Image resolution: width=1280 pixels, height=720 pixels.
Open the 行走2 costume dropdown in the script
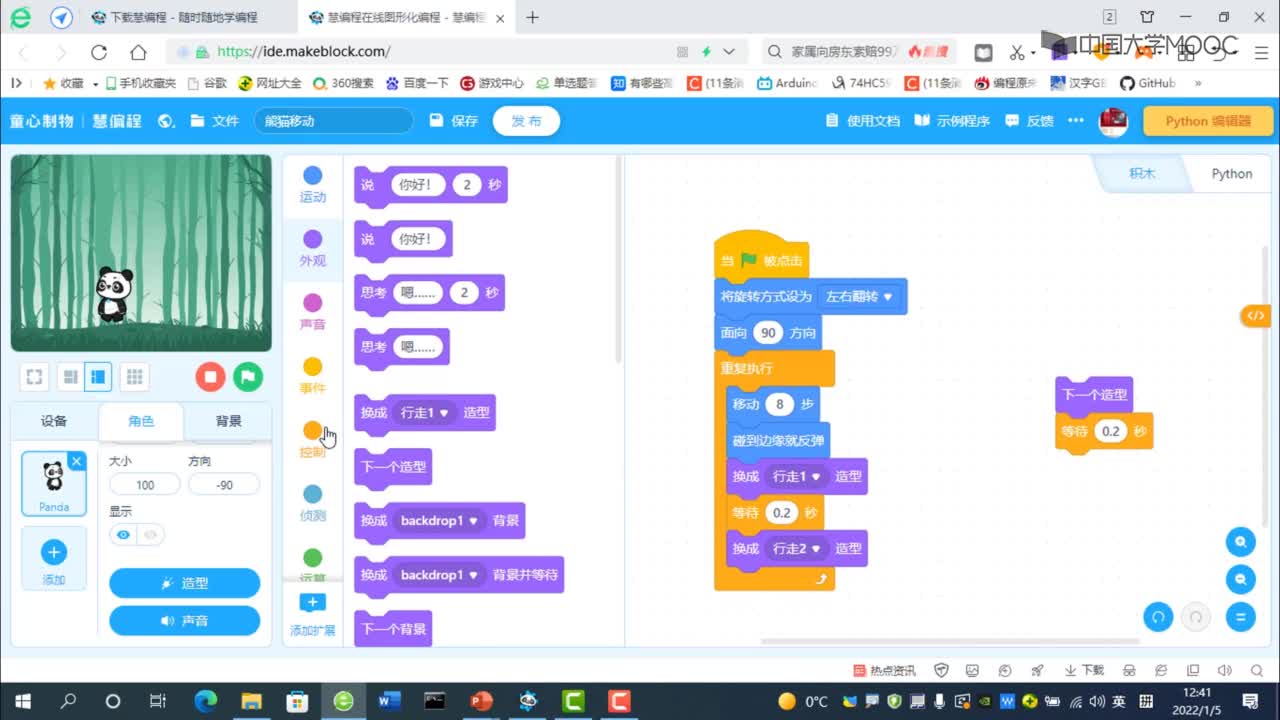point(796,549)
